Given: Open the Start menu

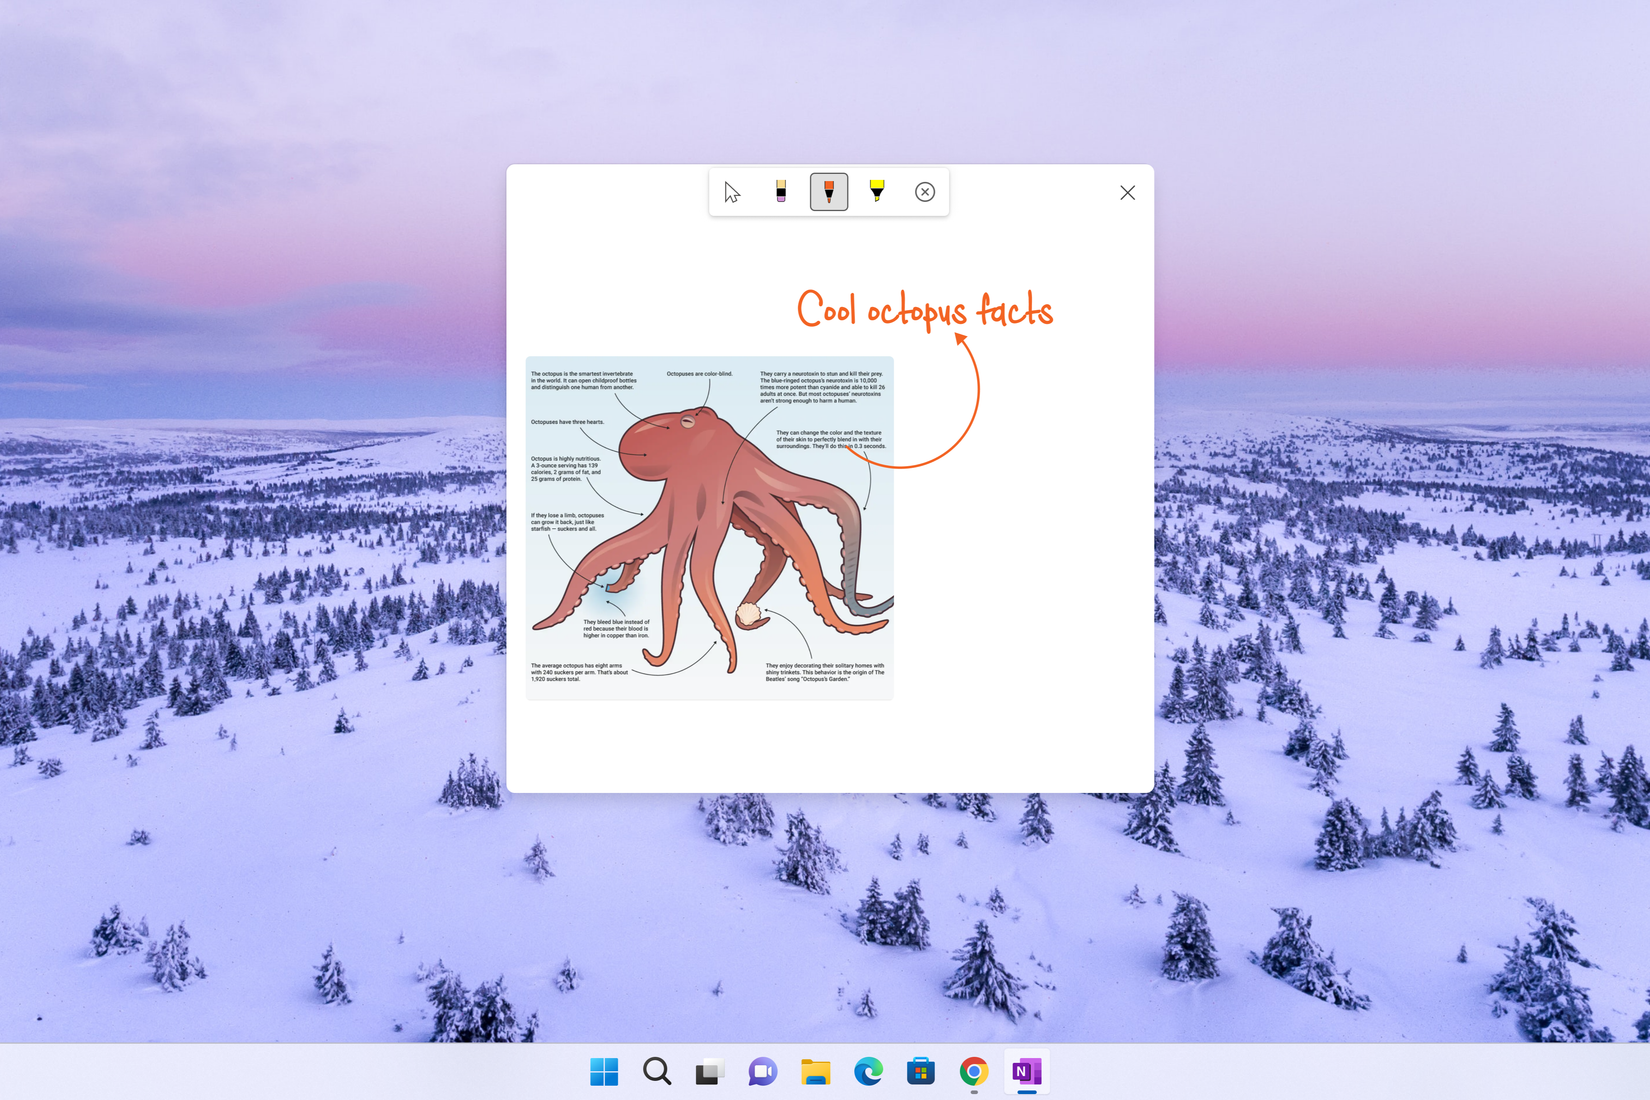Looking at the screenshot, I should [603, 1072].
